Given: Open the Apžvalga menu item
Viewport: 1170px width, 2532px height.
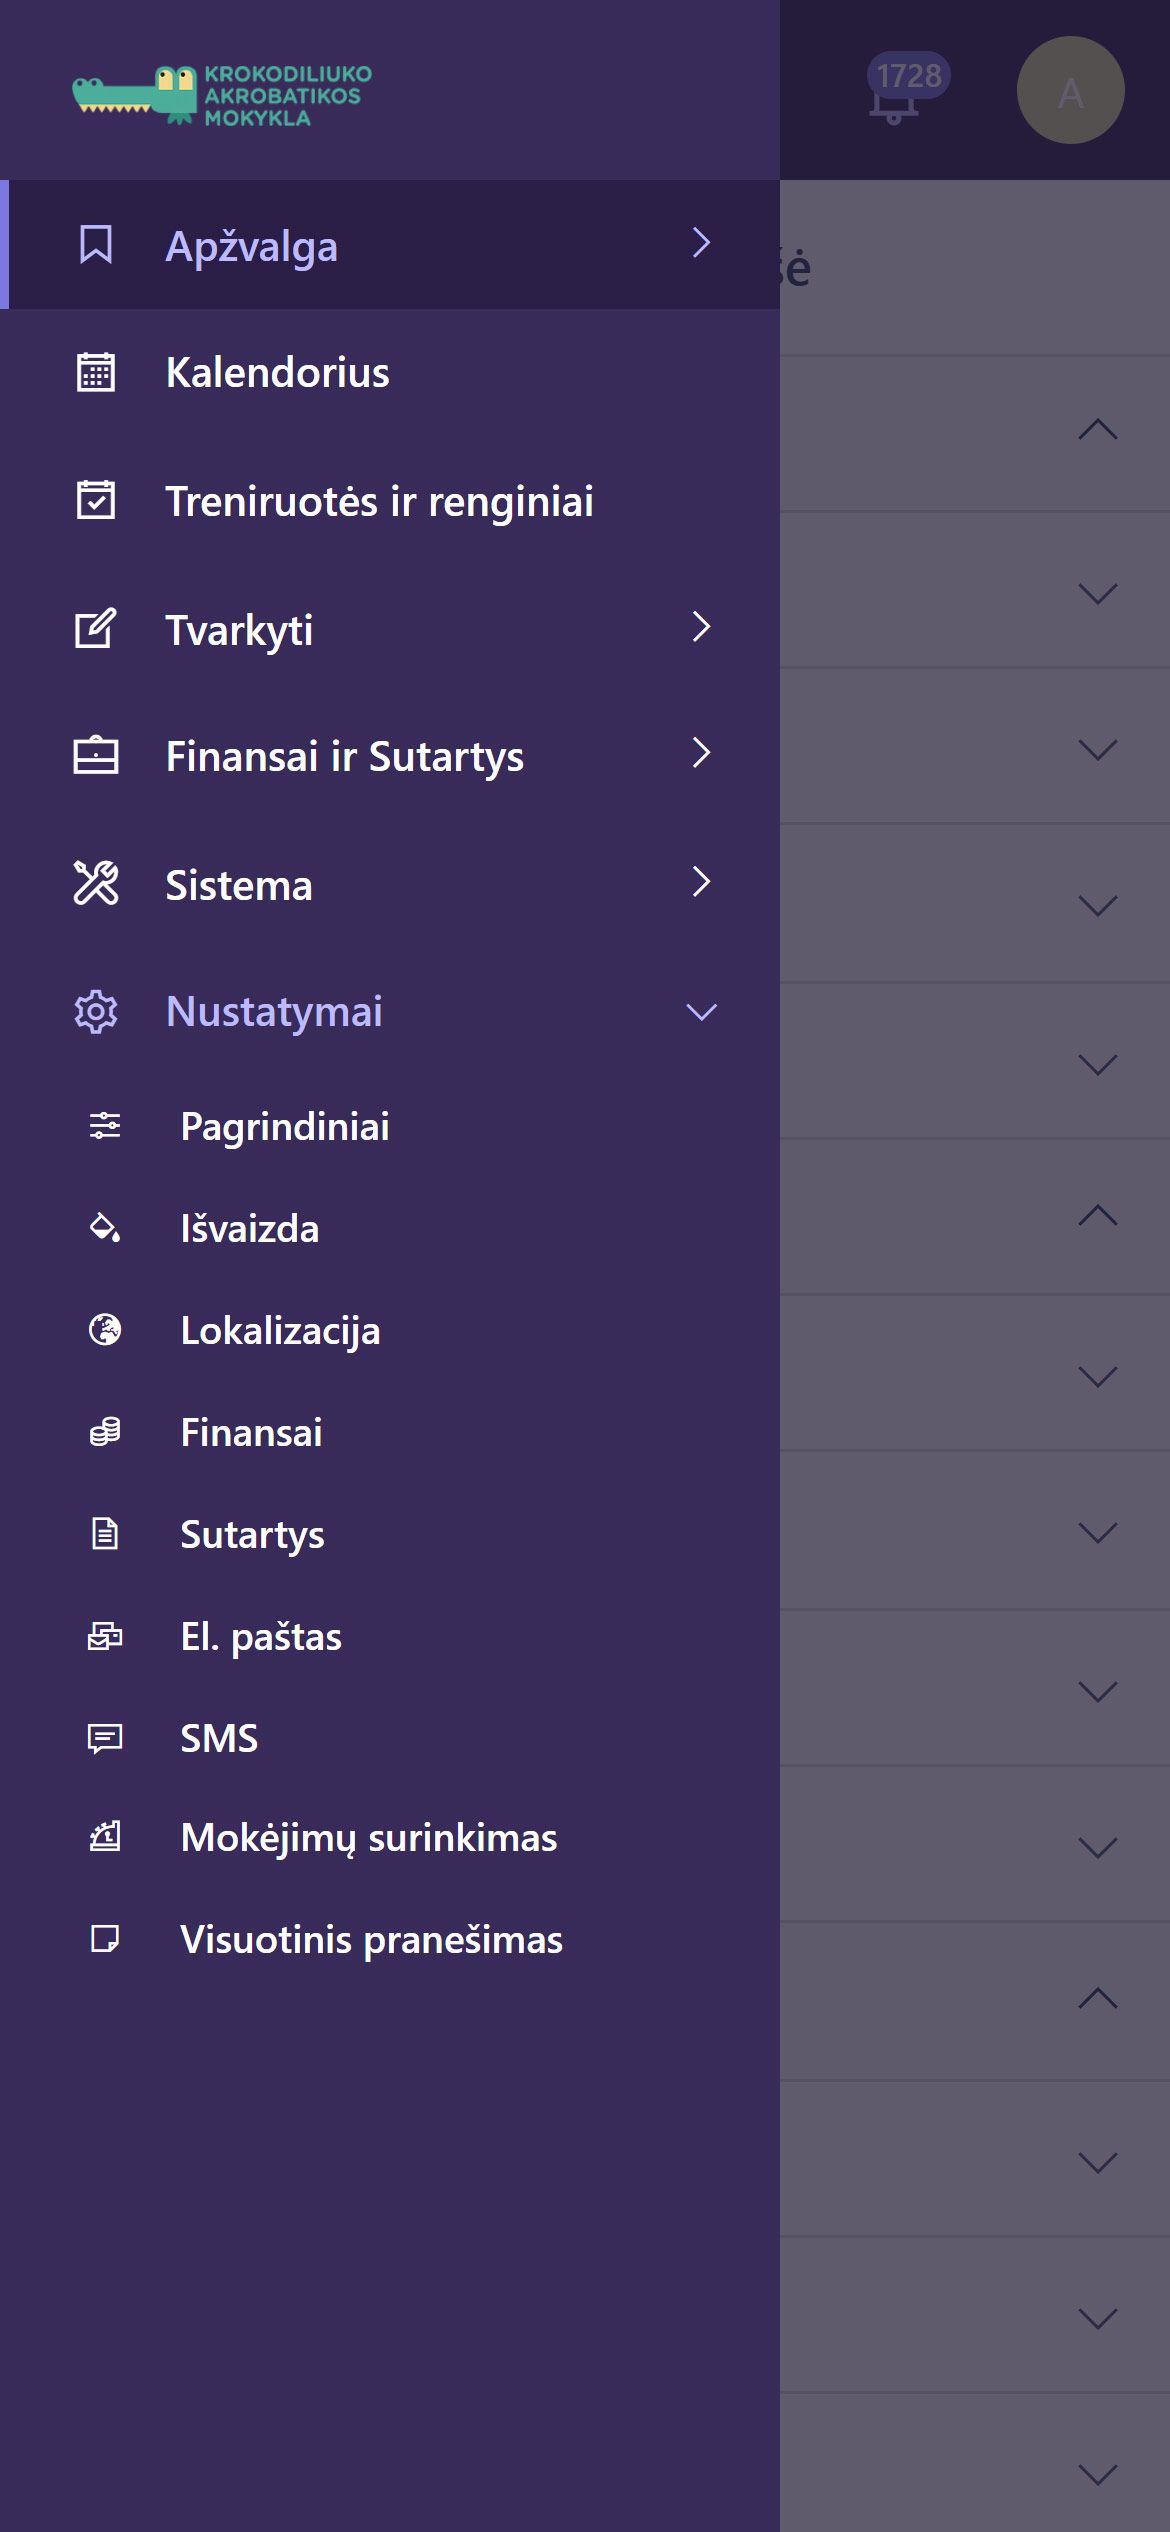Looking at the screenshot, I should point(252,246).
